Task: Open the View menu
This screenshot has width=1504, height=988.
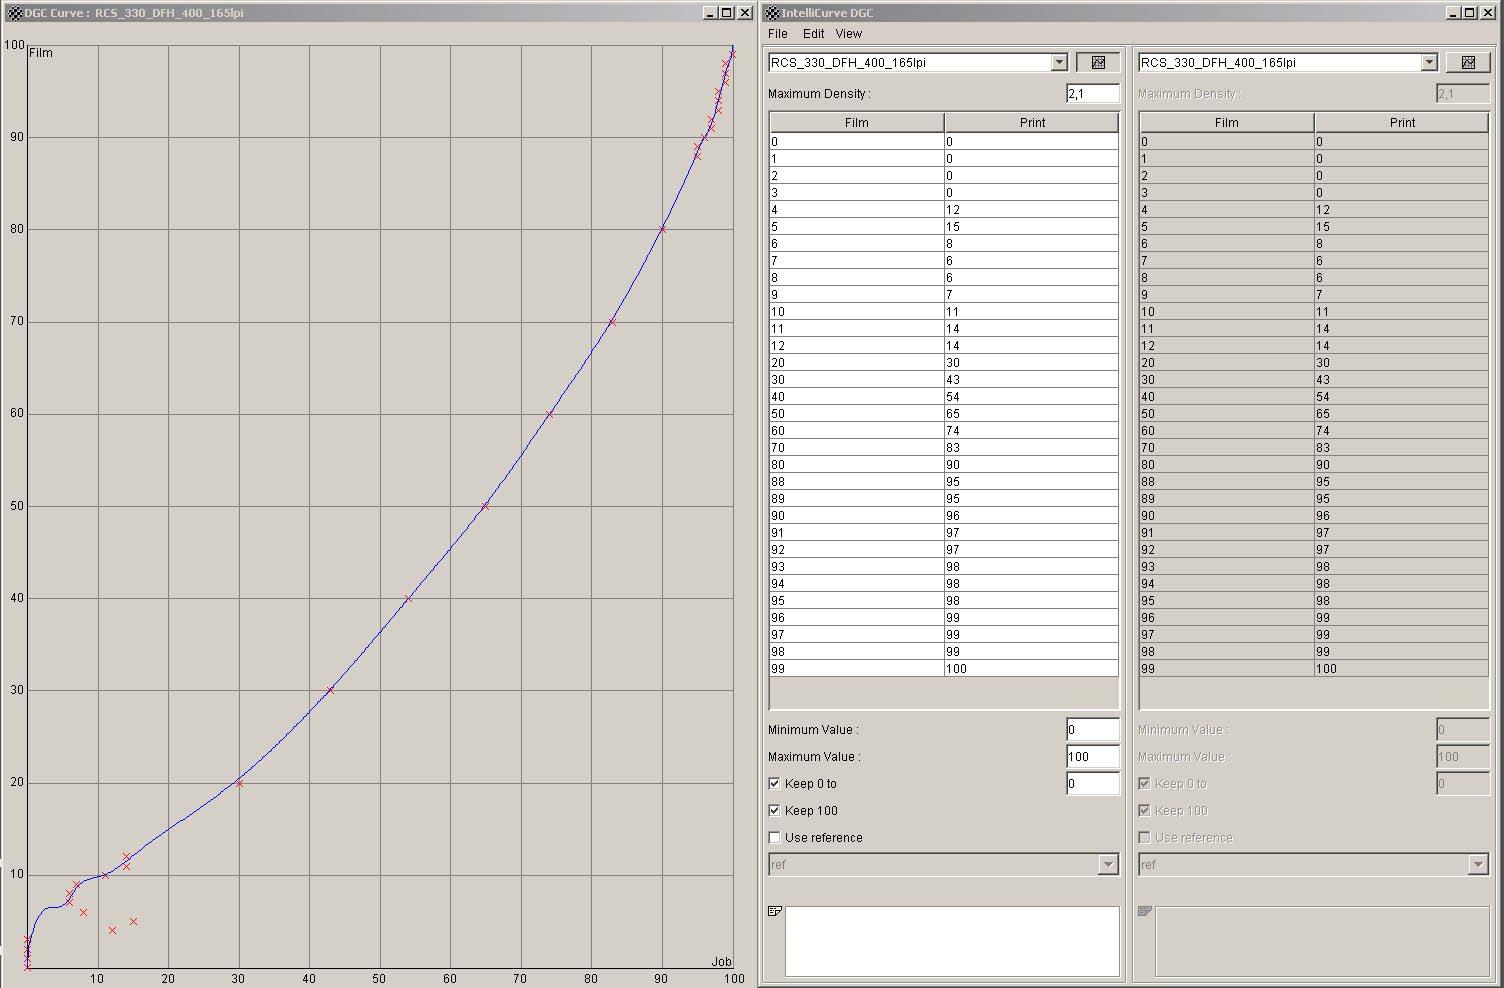Action: [849, 33]
